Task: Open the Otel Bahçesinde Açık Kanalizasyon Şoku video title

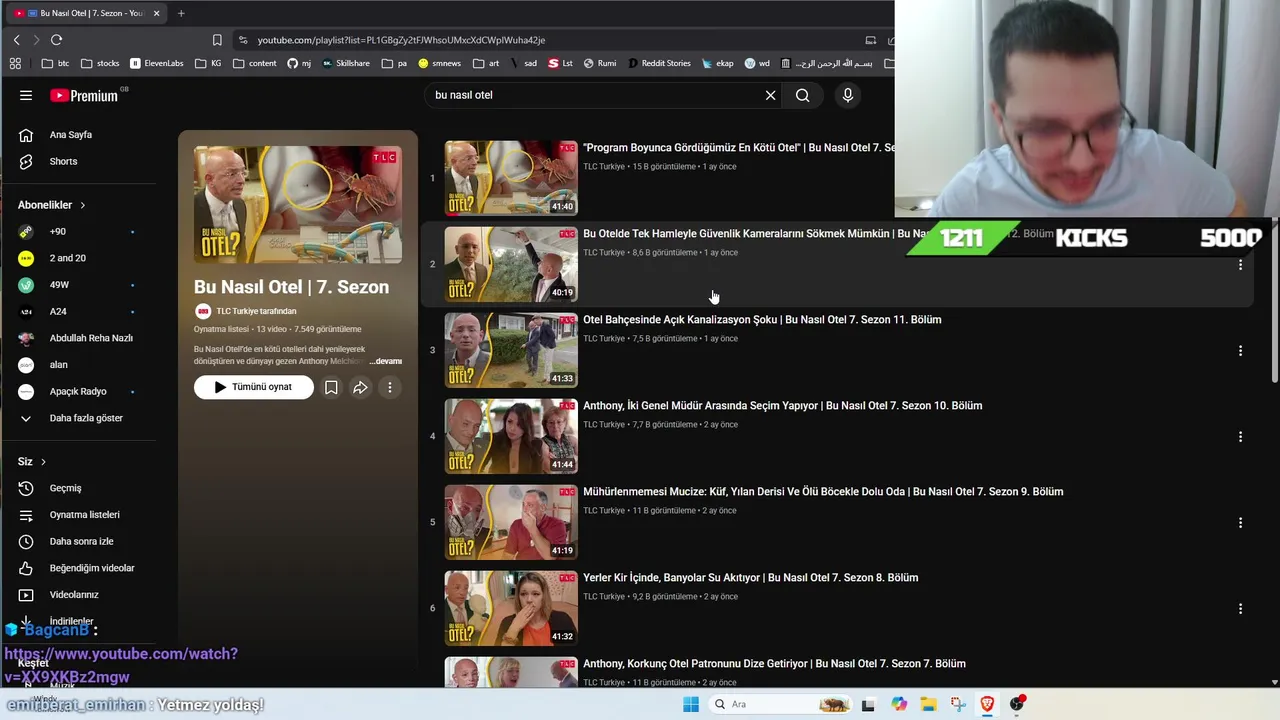Action: 762,320
